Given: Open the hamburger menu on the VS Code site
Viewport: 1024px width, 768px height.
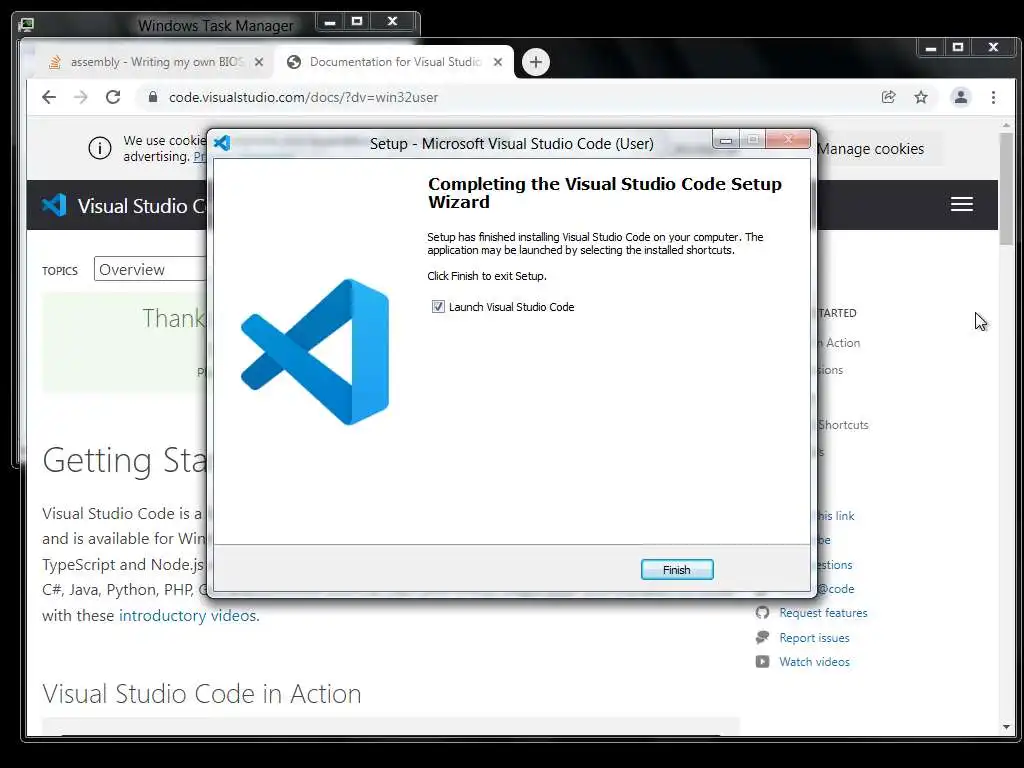Looking at the screenshot, I should [961, 204].
